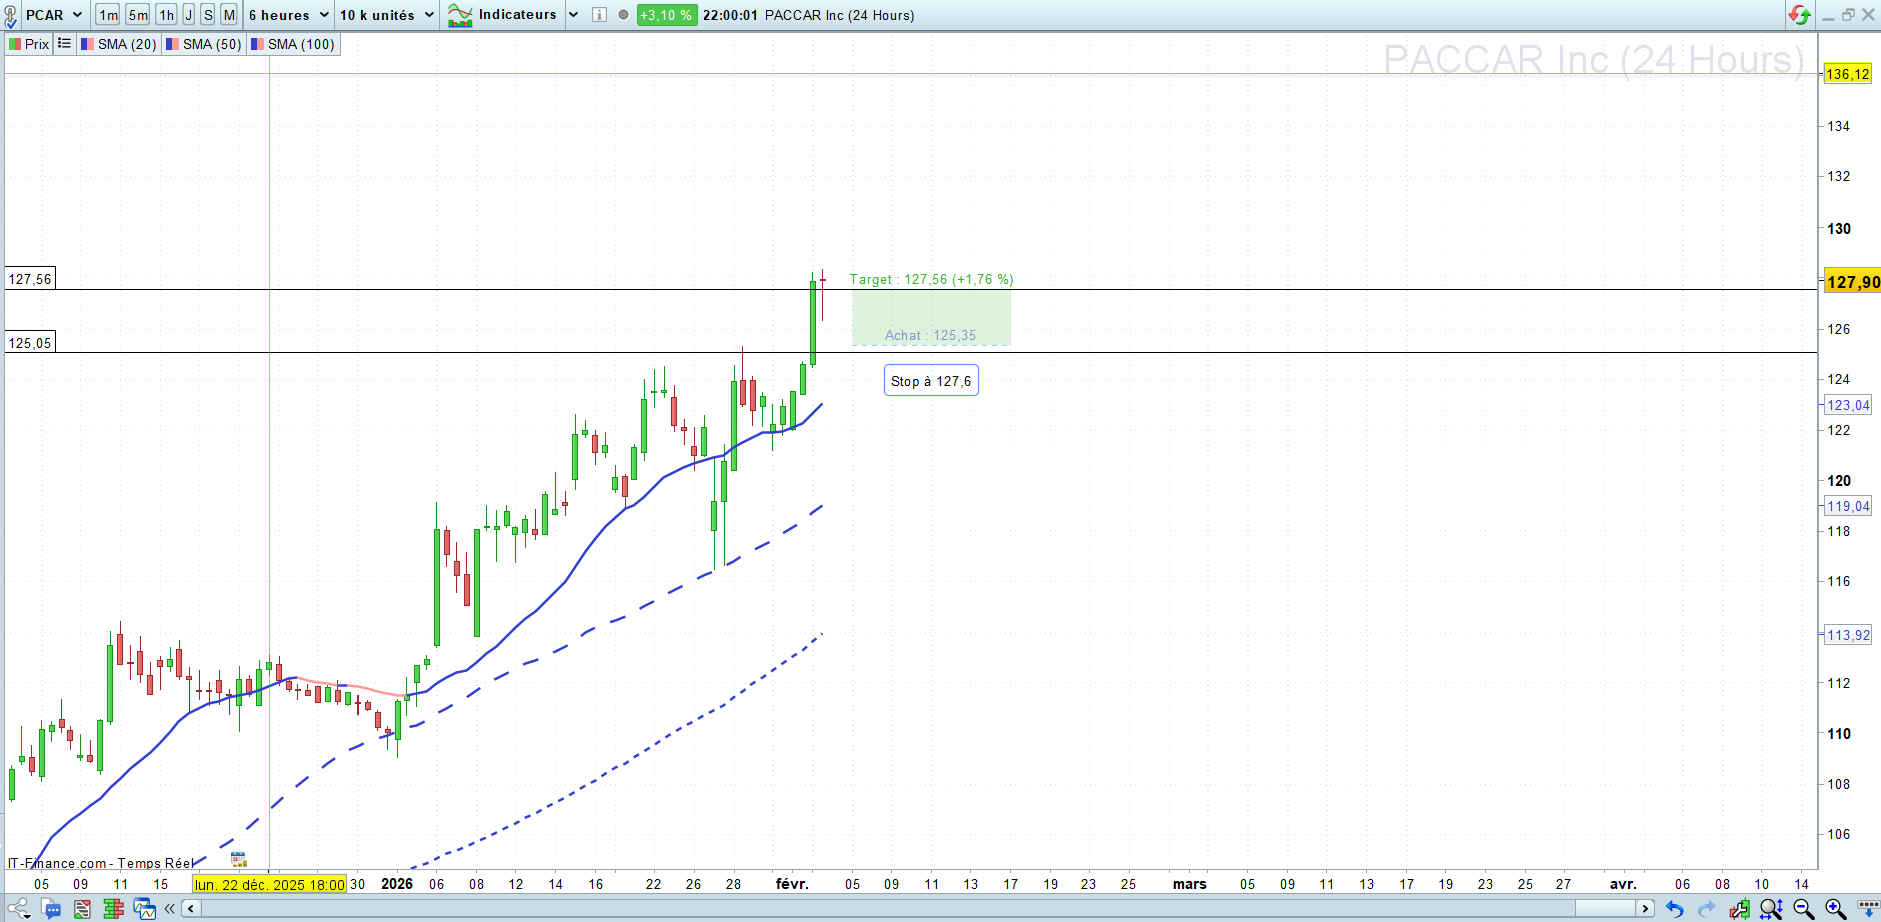Select the SMA (100) indicator tab
Viewport: 1881px width, 922px height.
point(293,44)
